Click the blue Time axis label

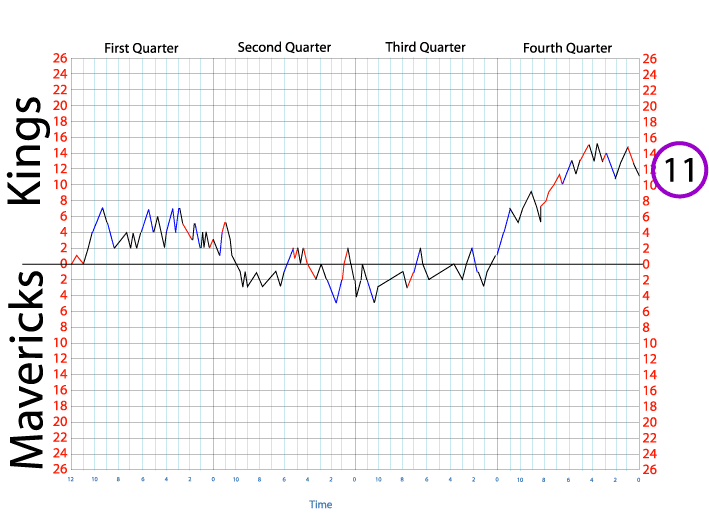[x=320, y=505]
